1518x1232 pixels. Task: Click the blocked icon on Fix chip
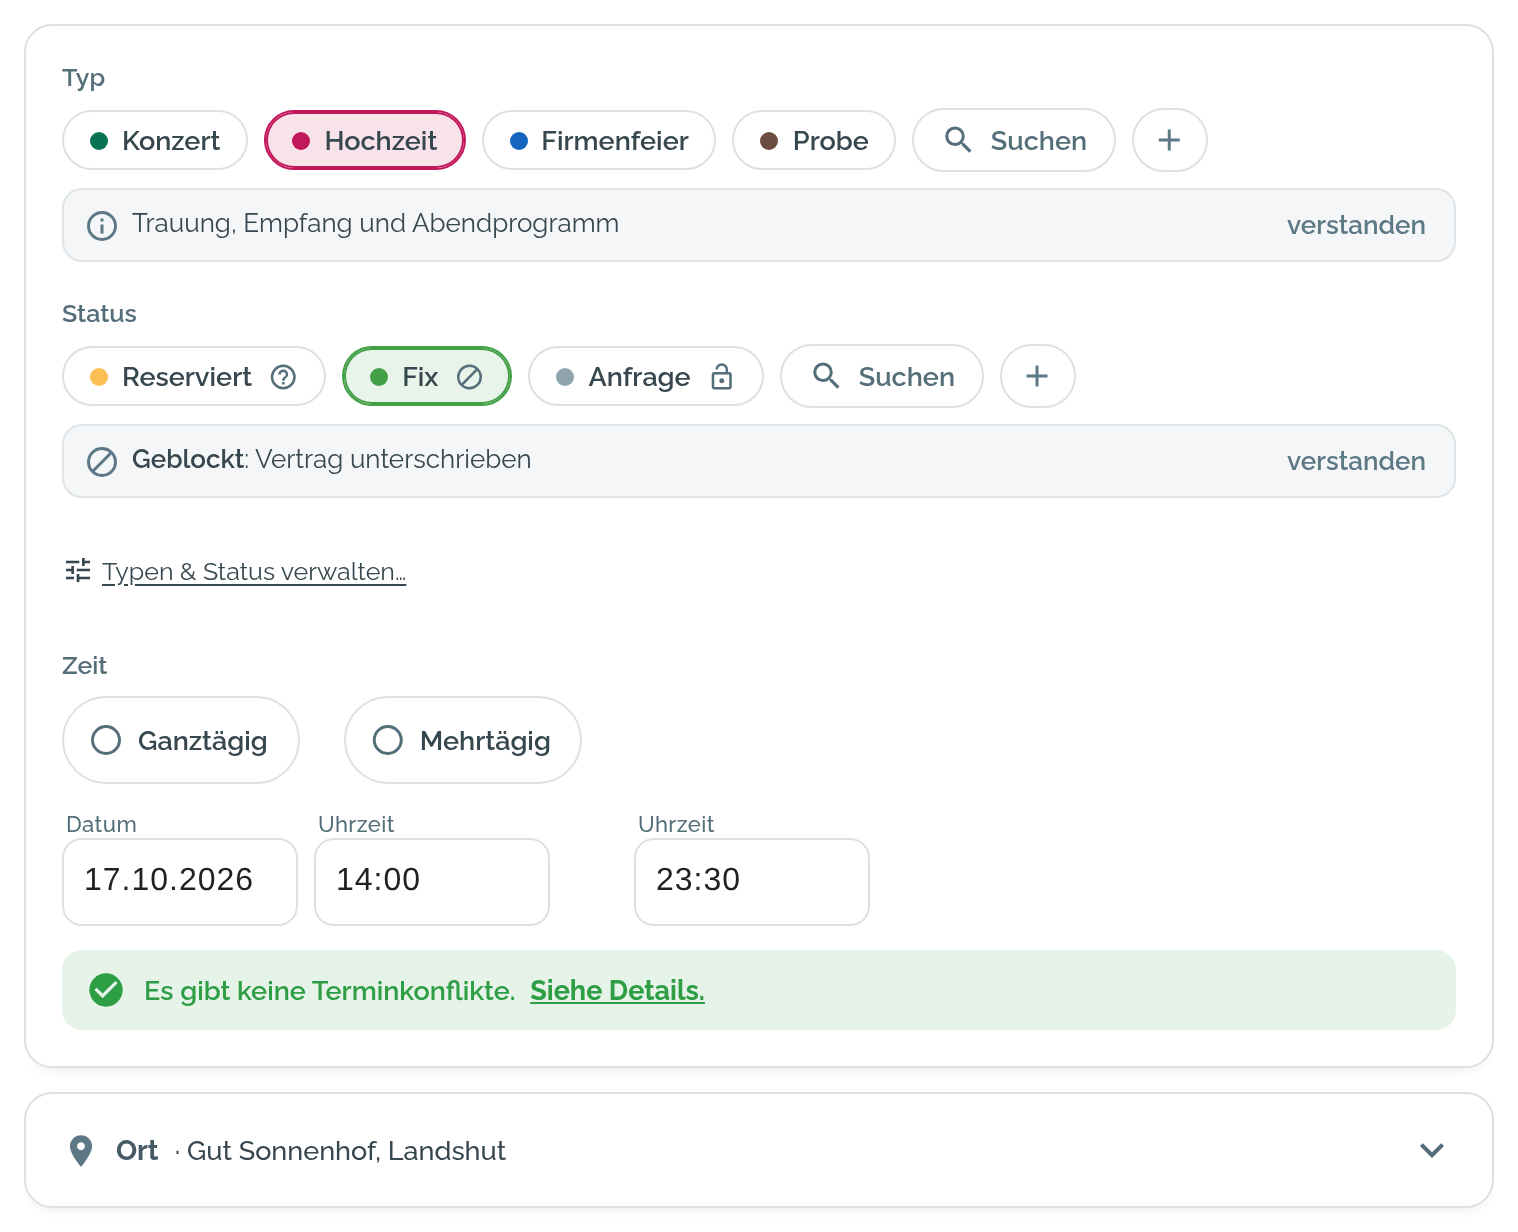pos(470,377)
